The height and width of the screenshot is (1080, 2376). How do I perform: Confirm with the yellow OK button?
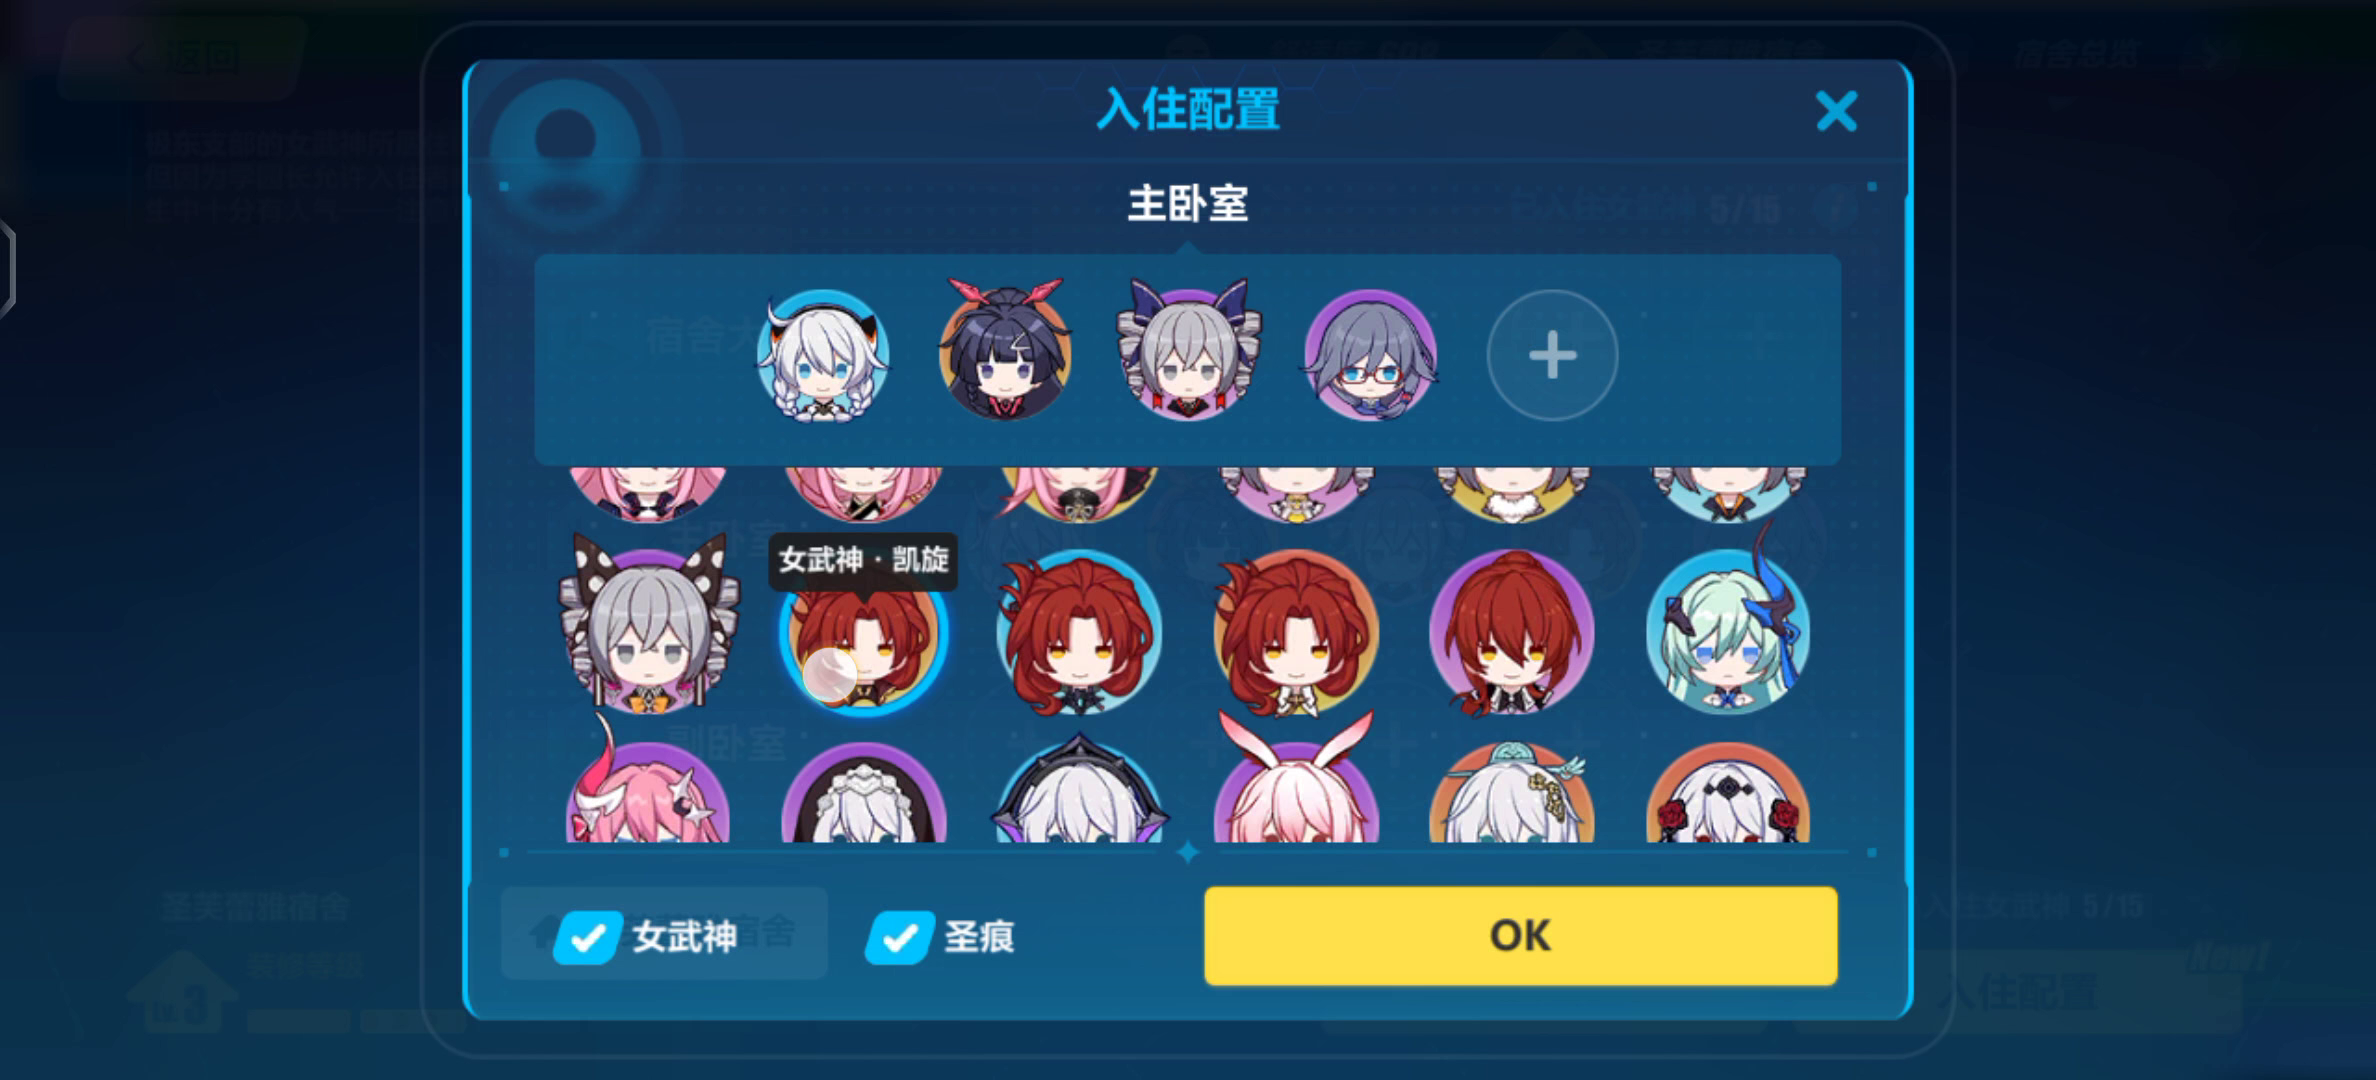click(x=1520, y=936)
